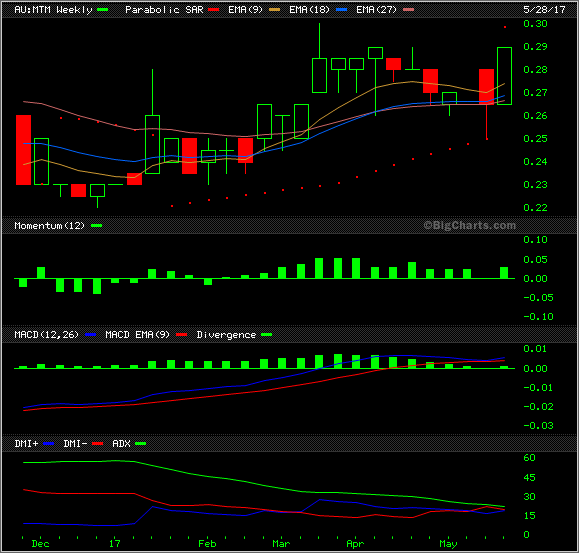The height and width of the screenshot is (553, 579).
Task: Click the last green candlestick of May
Action: pyautogui.click(x=504, y=76)
